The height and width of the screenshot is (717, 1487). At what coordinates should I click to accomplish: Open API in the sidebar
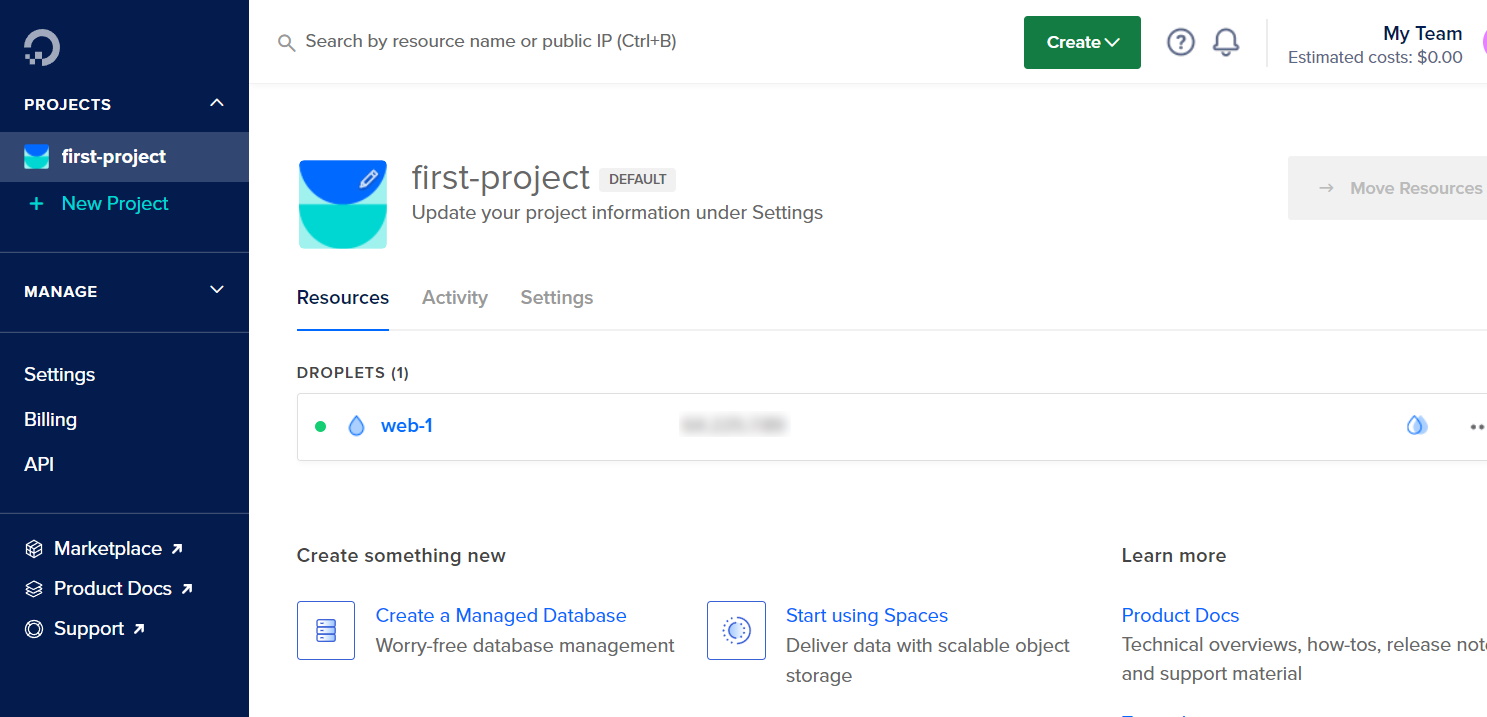(x=39, y=465)
